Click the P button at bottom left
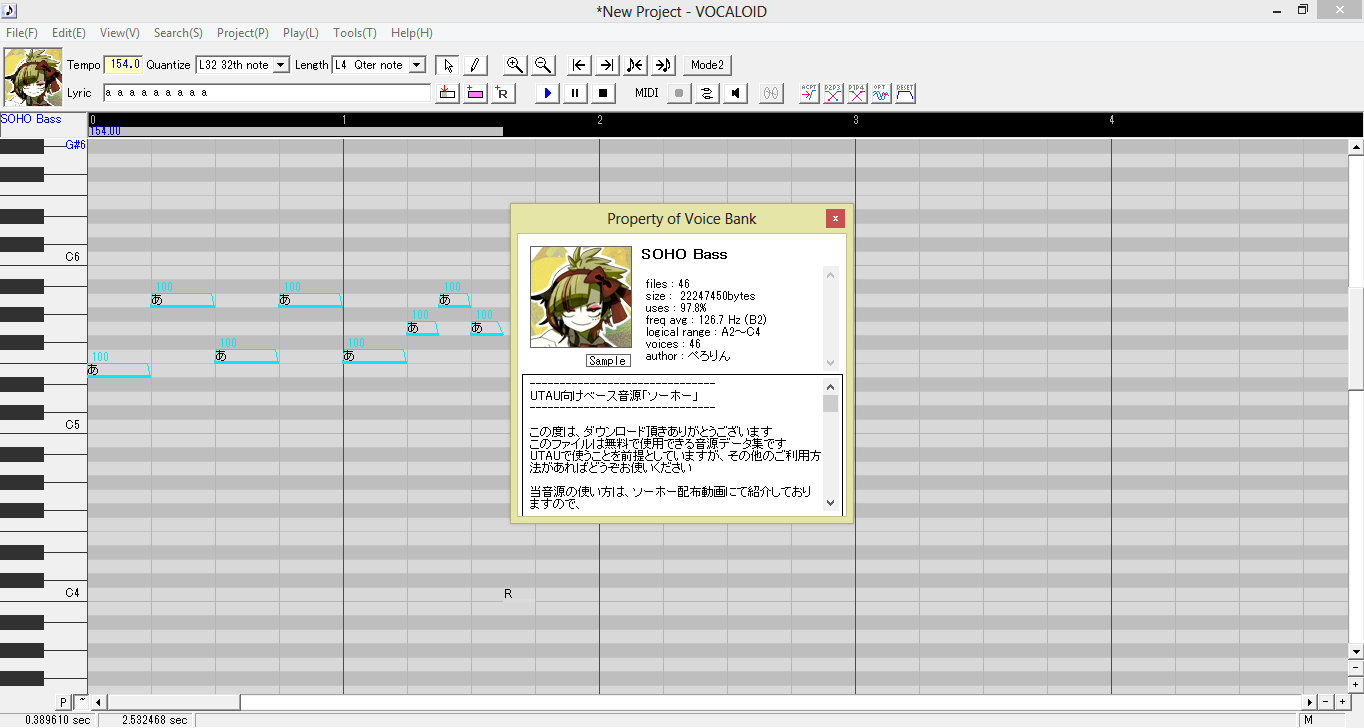Viewport: 1364px width, 728px height. tap(63, 702)
